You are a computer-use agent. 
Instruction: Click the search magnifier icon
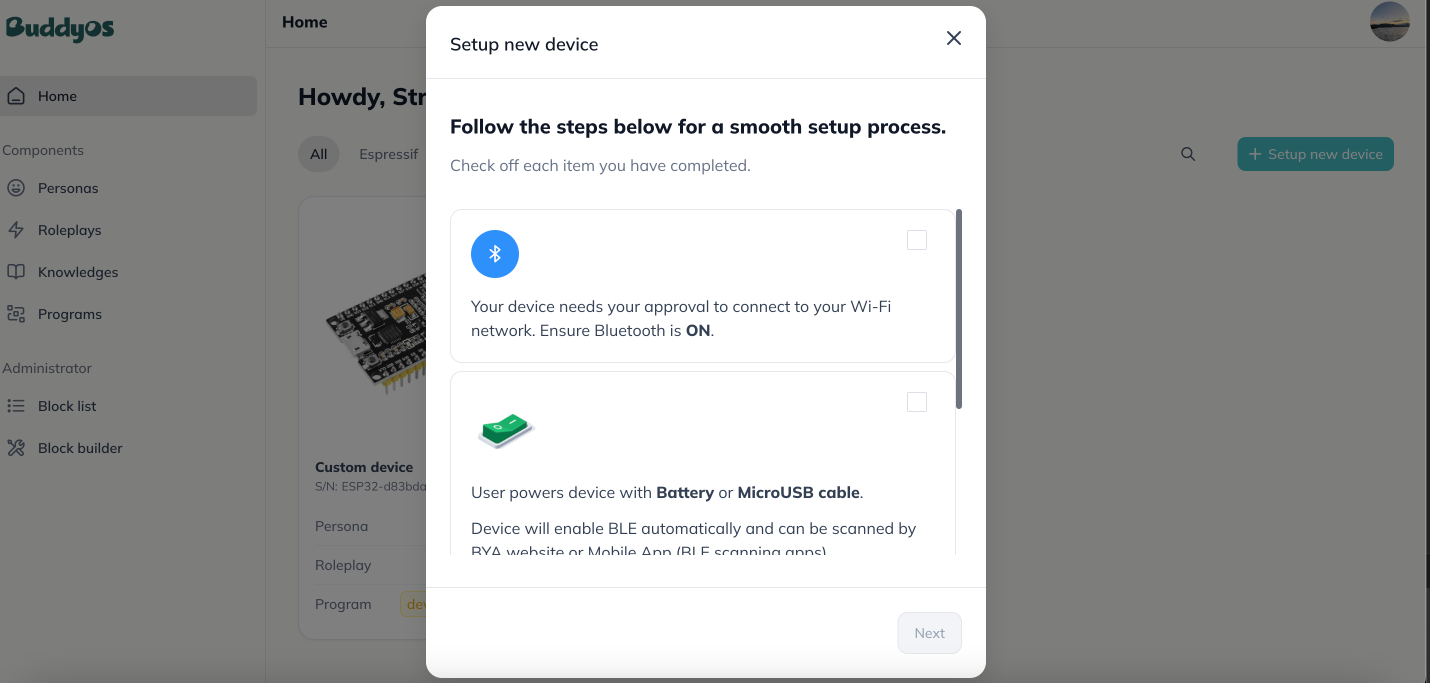1188,154
